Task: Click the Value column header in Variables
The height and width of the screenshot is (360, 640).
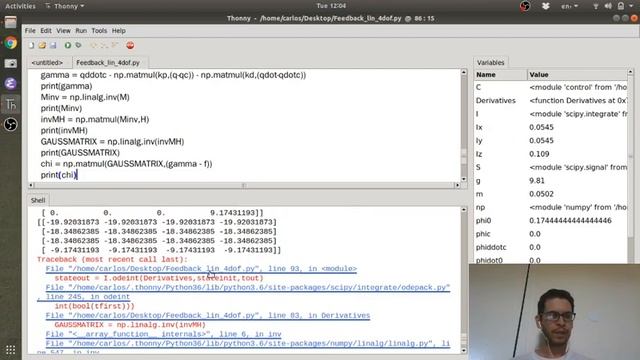Action: tap(577, 75)
